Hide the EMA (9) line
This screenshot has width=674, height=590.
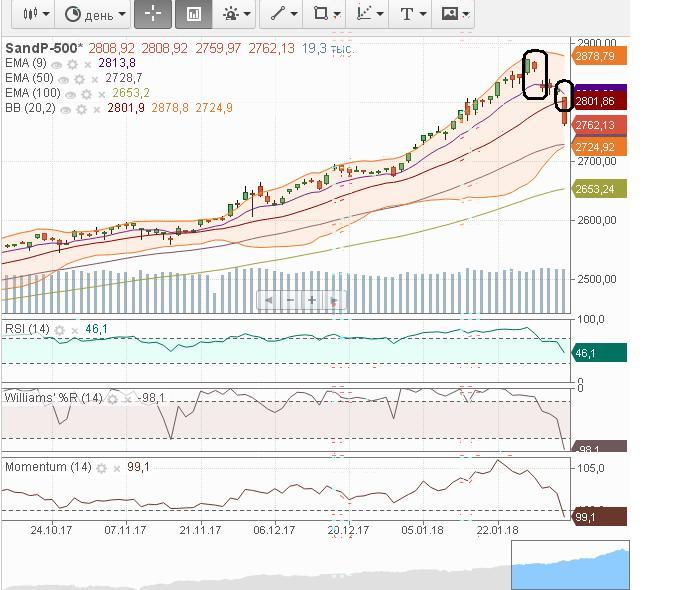coord(56,65)
